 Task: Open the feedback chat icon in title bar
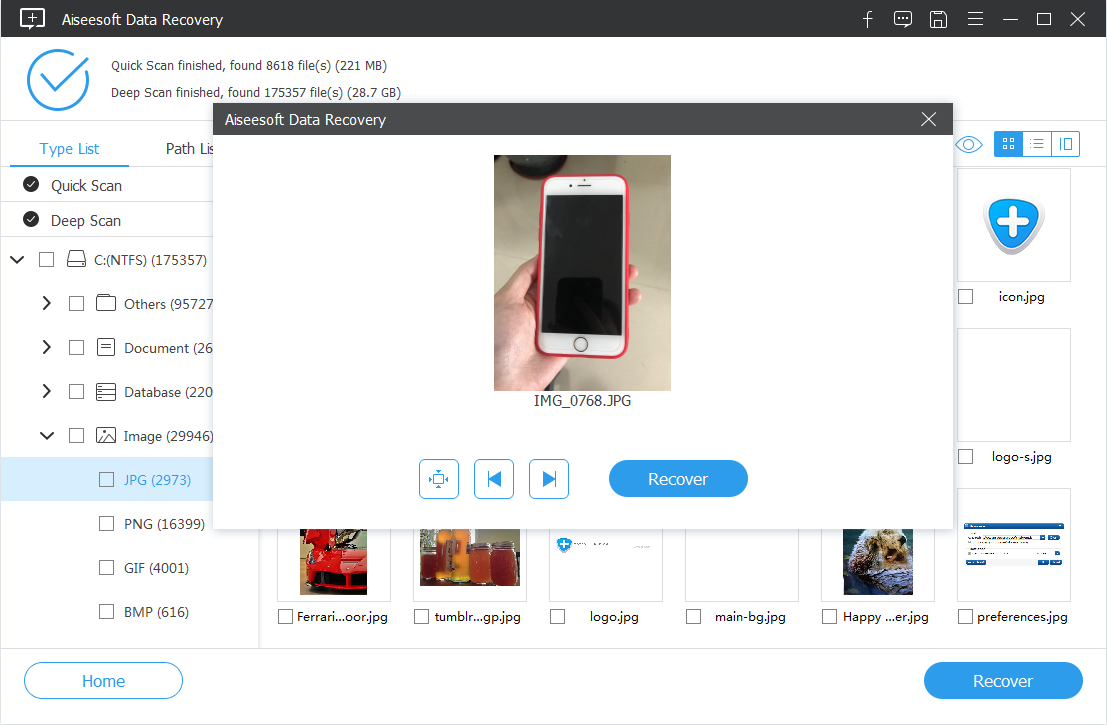click(902, 19)
